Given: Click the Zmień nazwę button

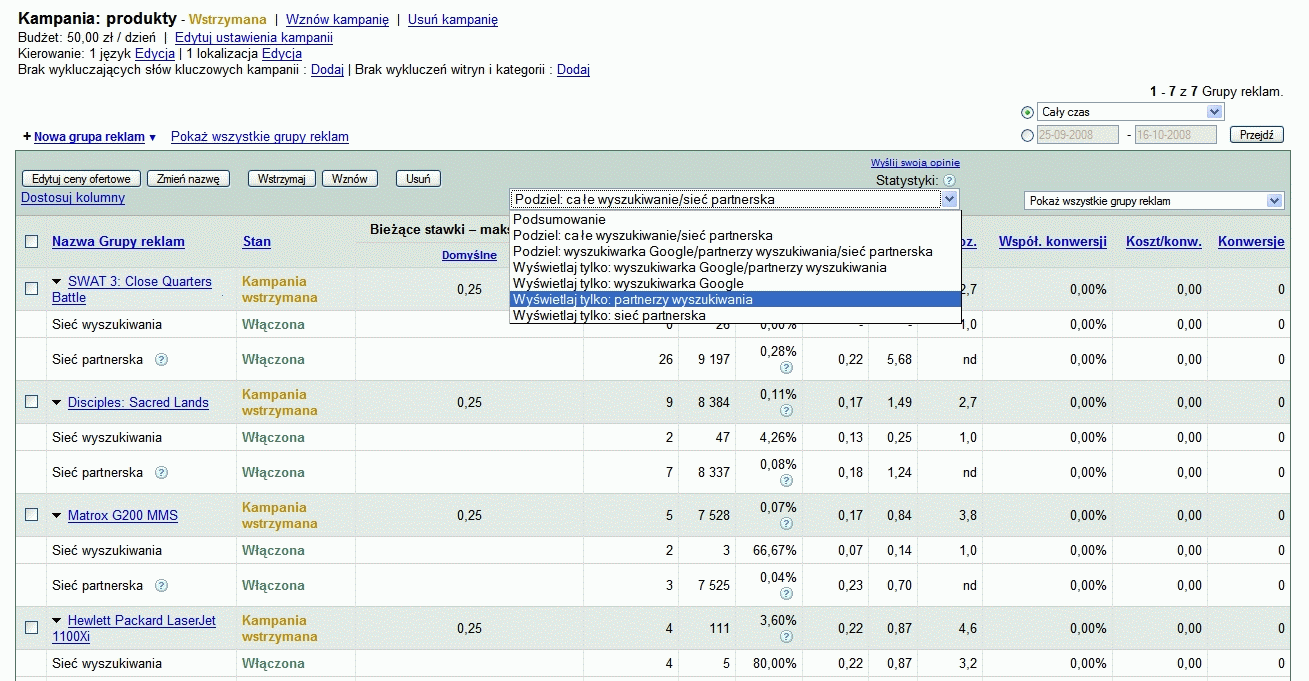Looking at the screenshot, I should [189, 179].
